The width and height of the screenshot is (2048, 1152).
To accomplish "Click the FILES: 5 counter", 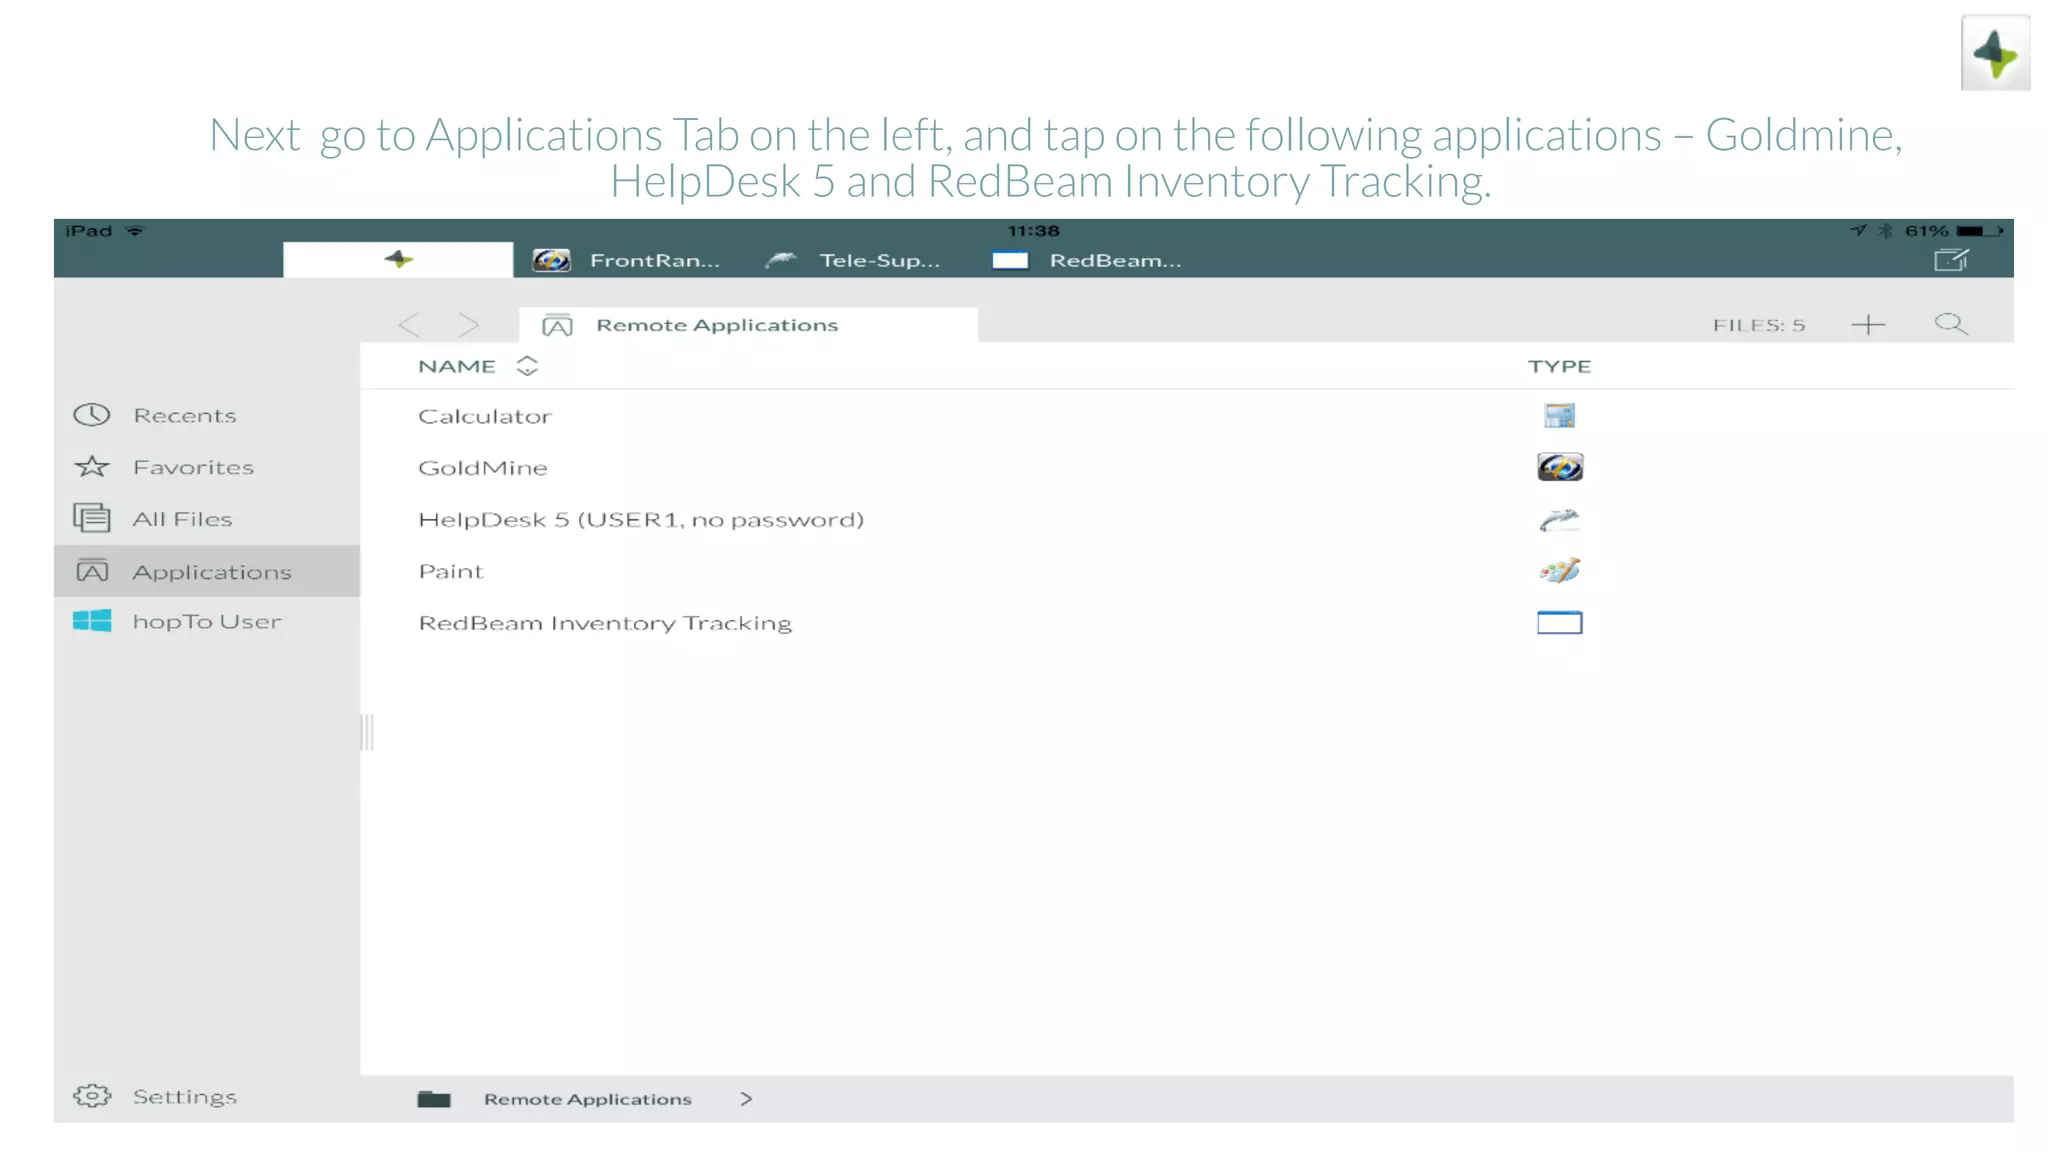I will tap(1759, 325).
